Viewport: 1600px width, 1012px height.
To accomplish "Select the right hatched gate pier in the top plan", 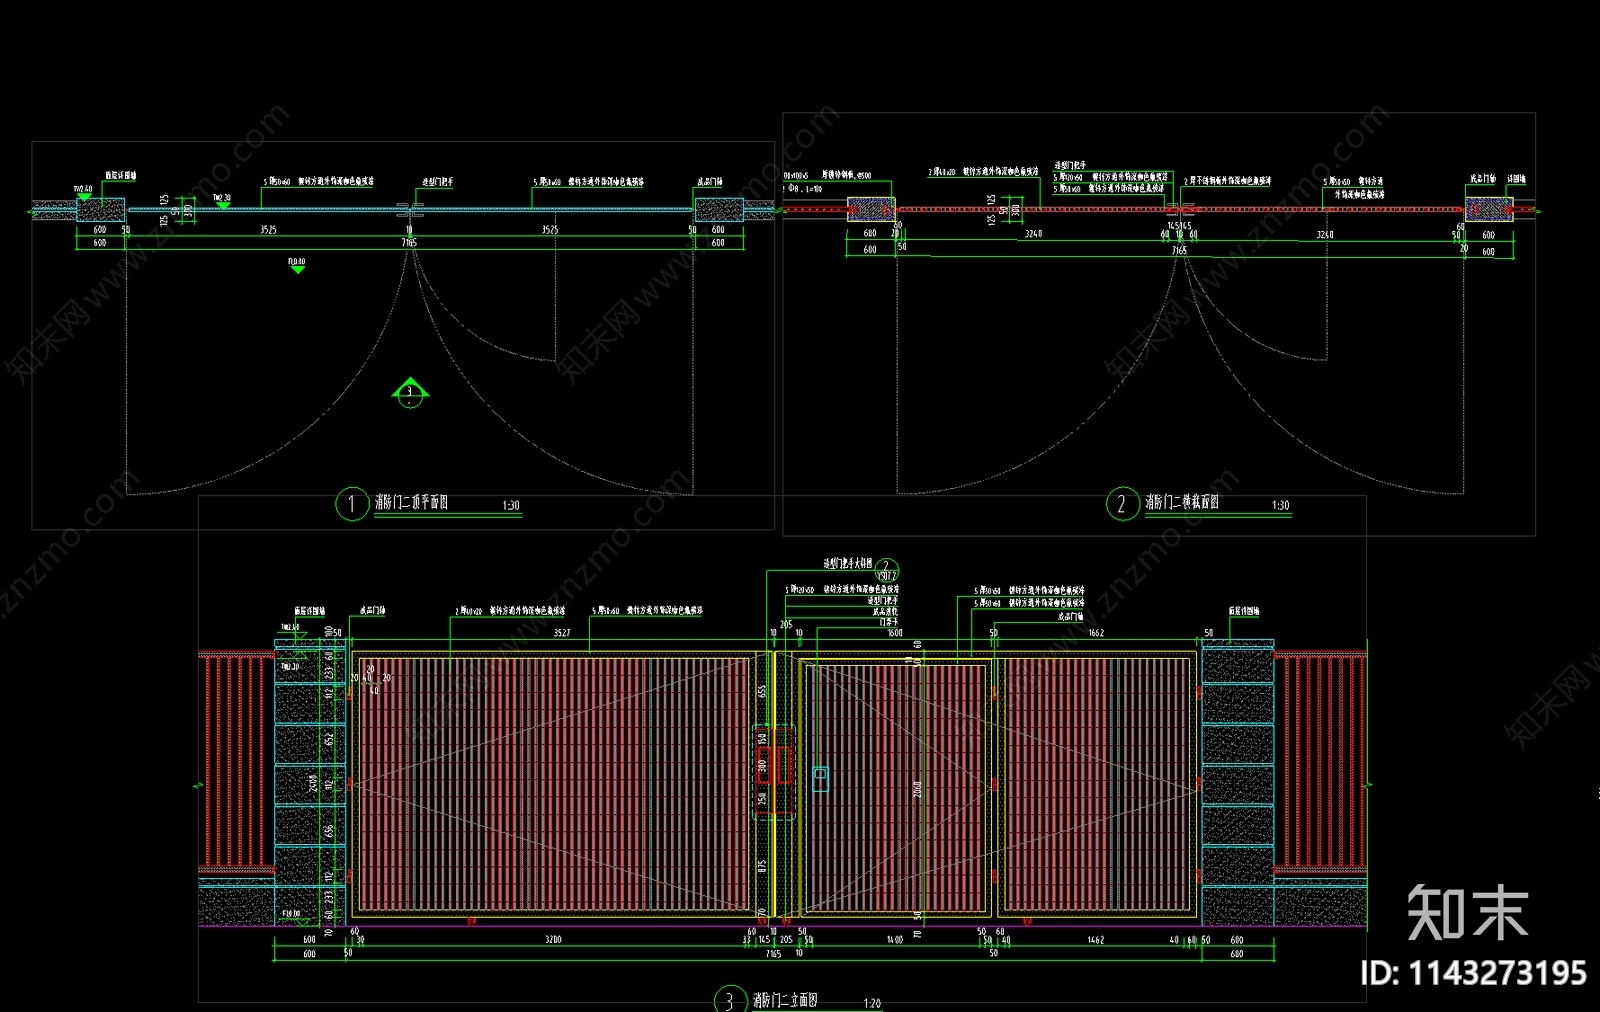I will tap(718, 210).
